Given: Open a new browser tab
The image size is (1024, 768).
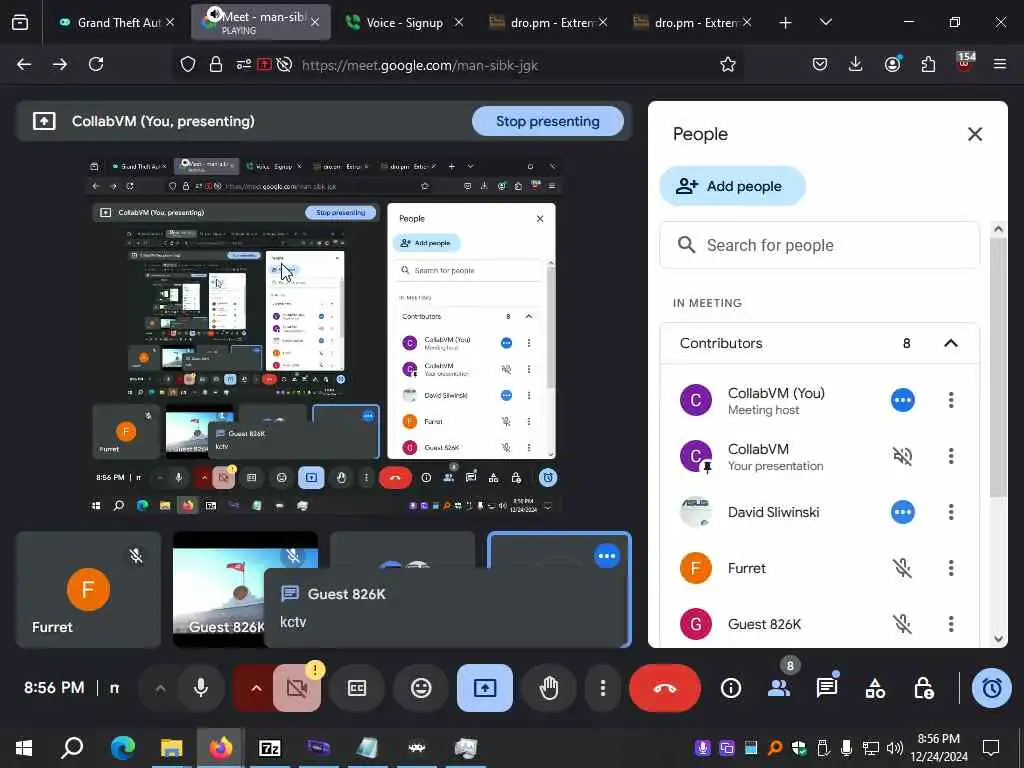Looking at the screenshot, I should tap(785, 23).
